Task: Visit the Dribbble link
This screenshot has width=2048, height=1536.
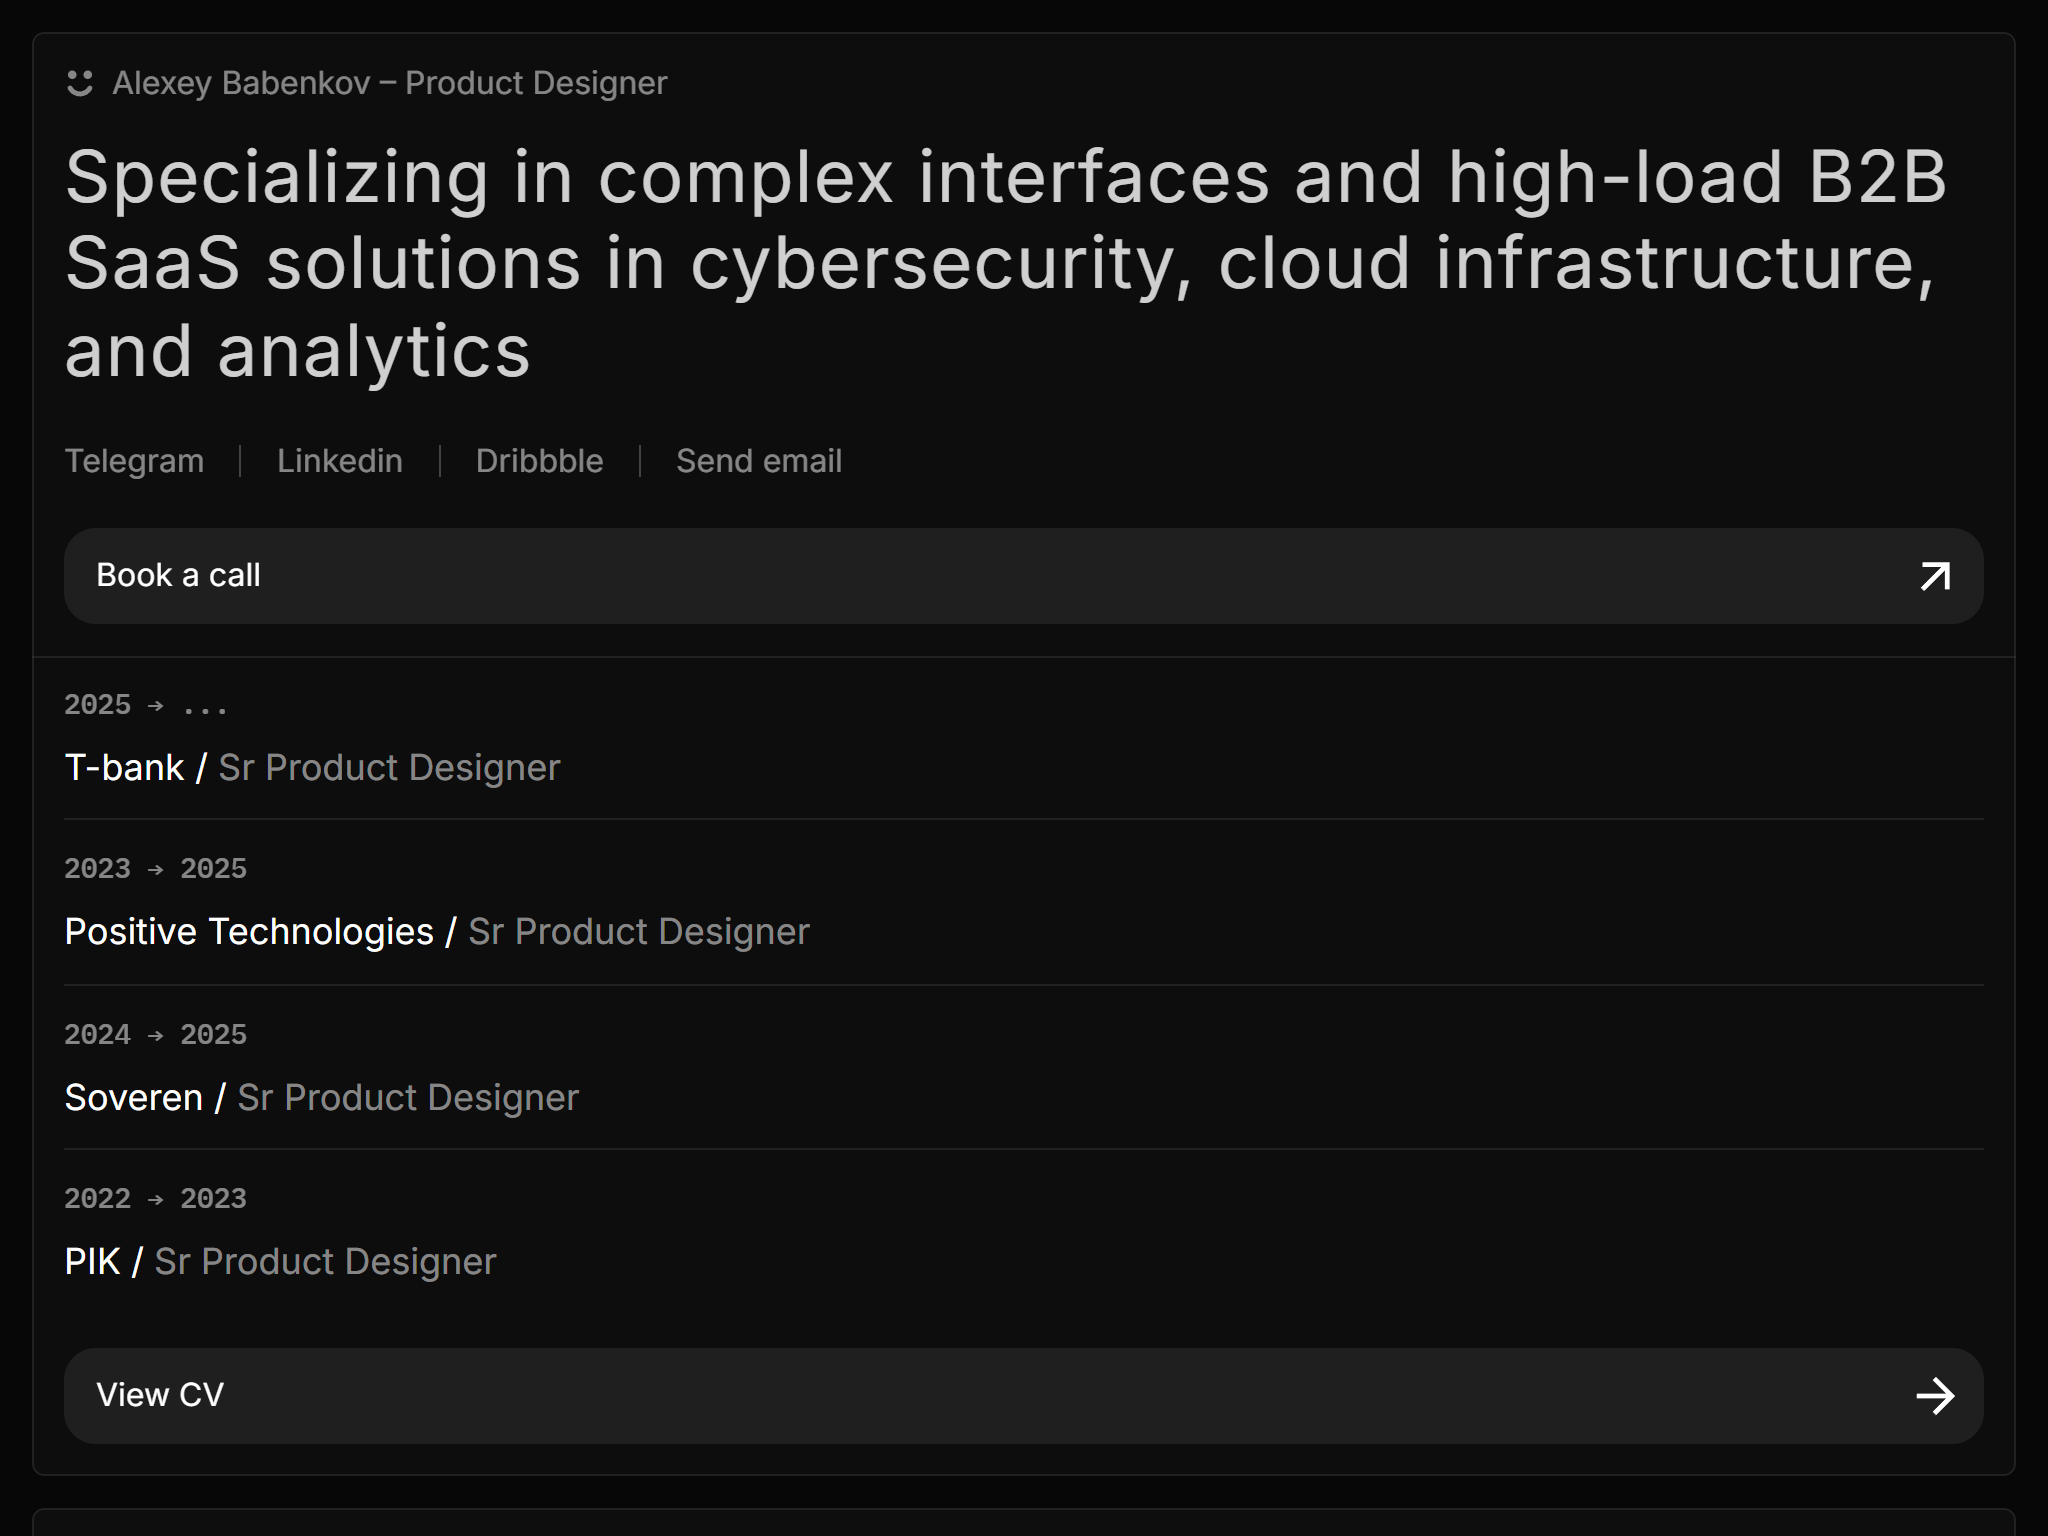Action: tap(539, 461)
